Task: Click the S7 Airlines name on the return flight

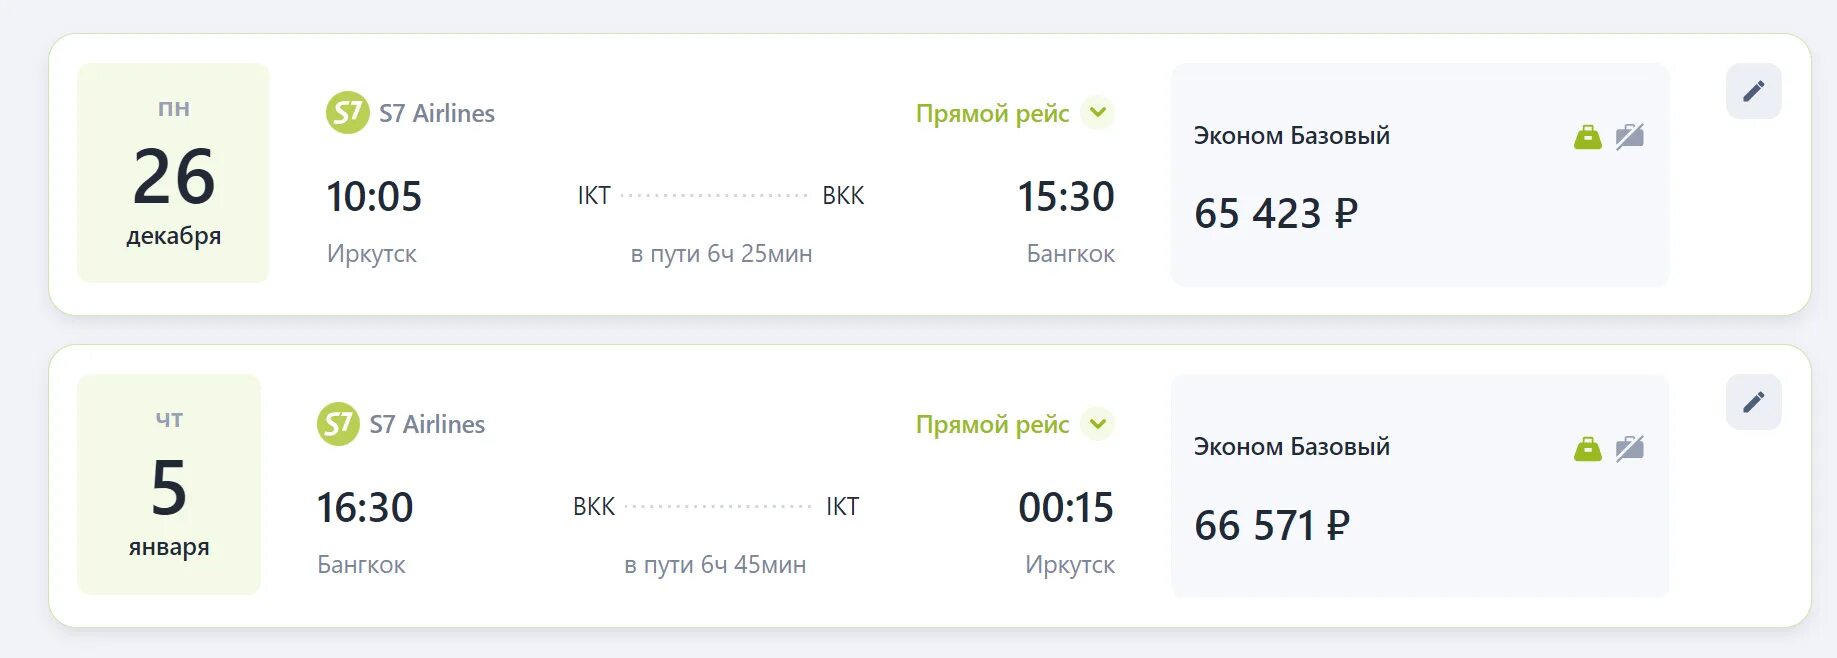Action: [x=427, y=425]
